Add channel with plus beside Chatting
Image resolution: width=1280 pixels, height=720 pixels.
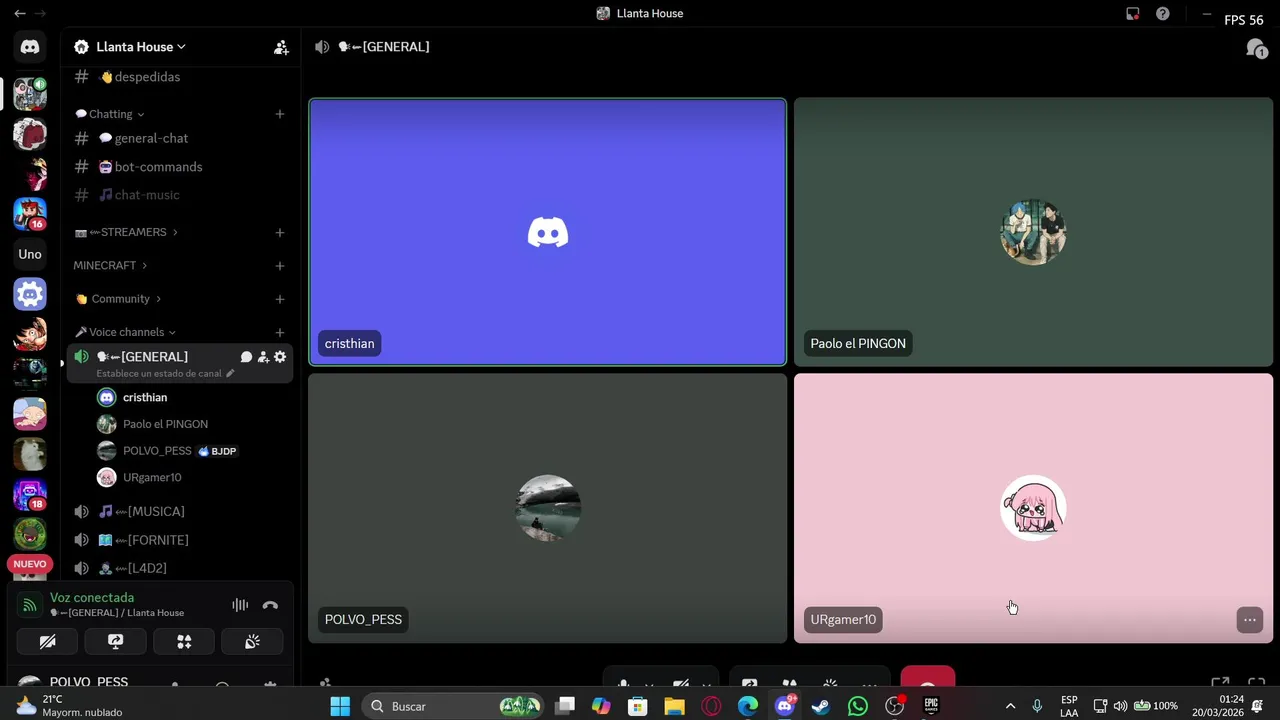(280, 114)
